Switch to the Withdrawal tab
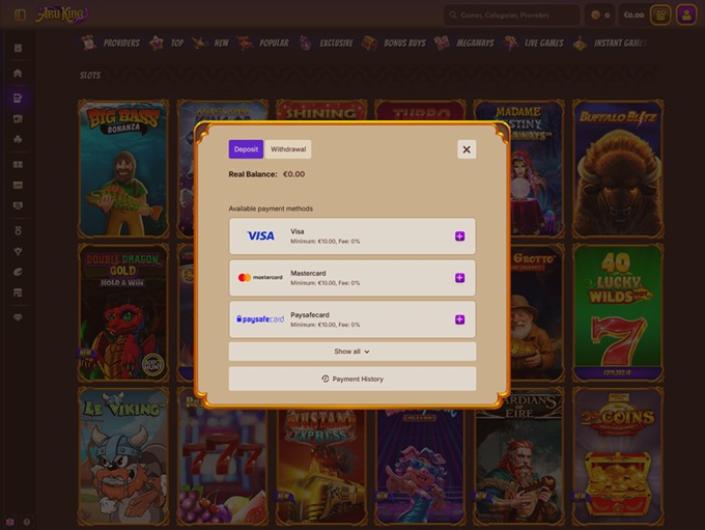Image resolution: width=705 pixels, height=530 pixels. 289,149
